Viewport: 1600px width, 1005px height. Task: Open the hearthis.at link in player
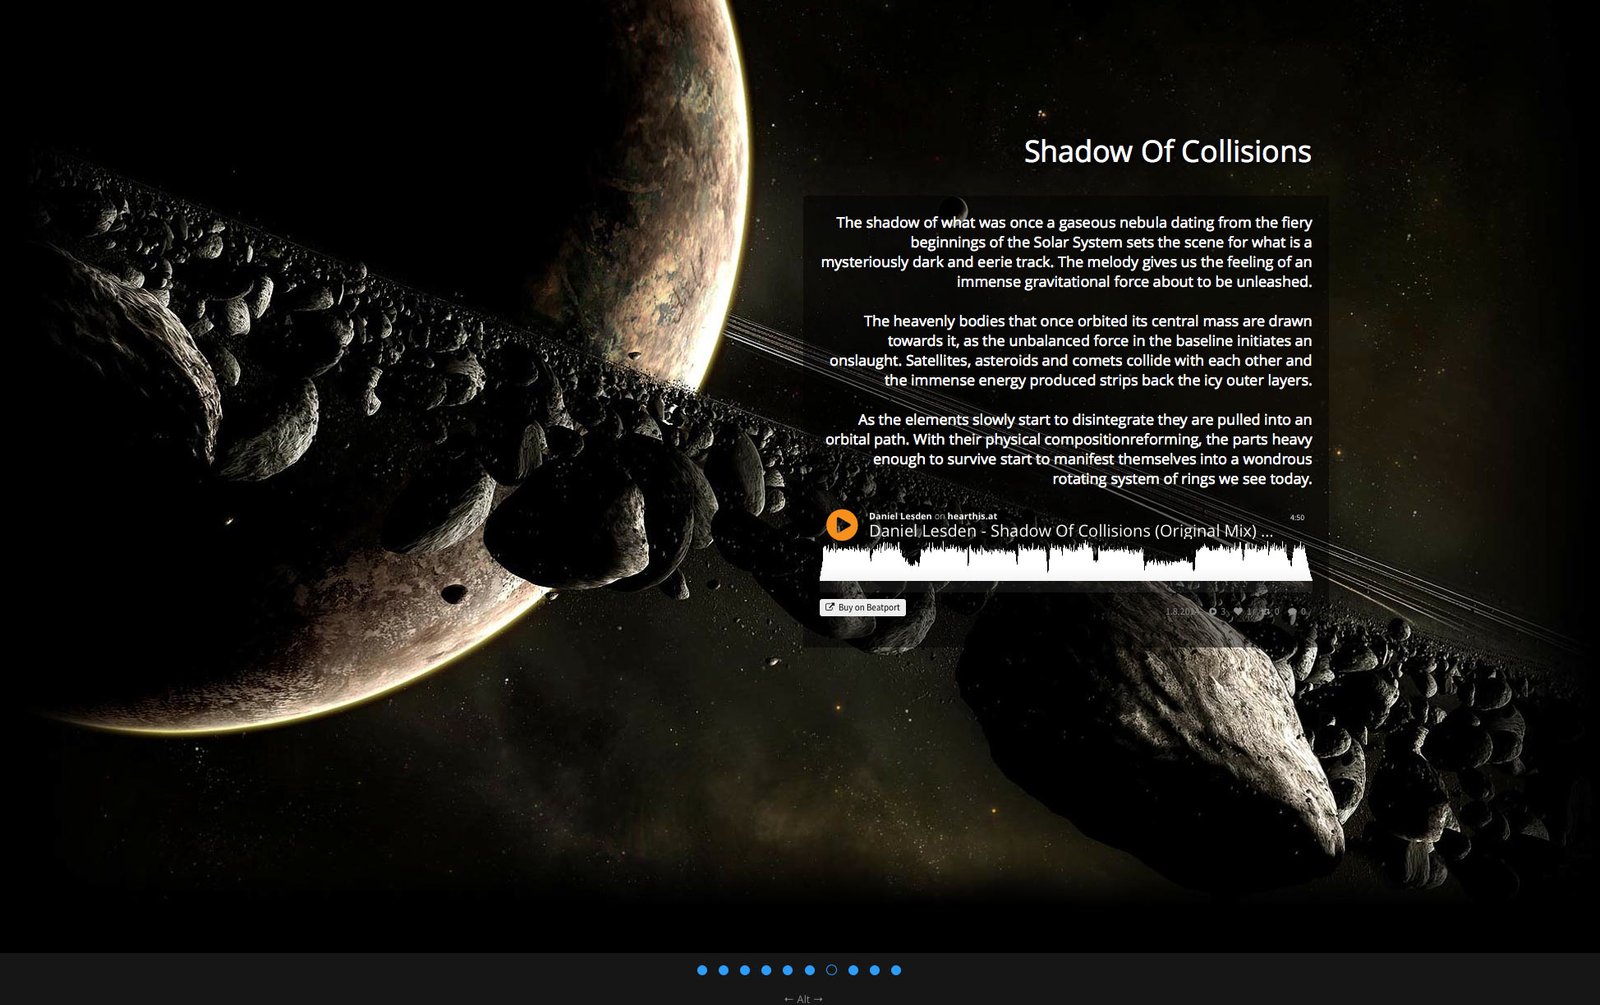971,516
